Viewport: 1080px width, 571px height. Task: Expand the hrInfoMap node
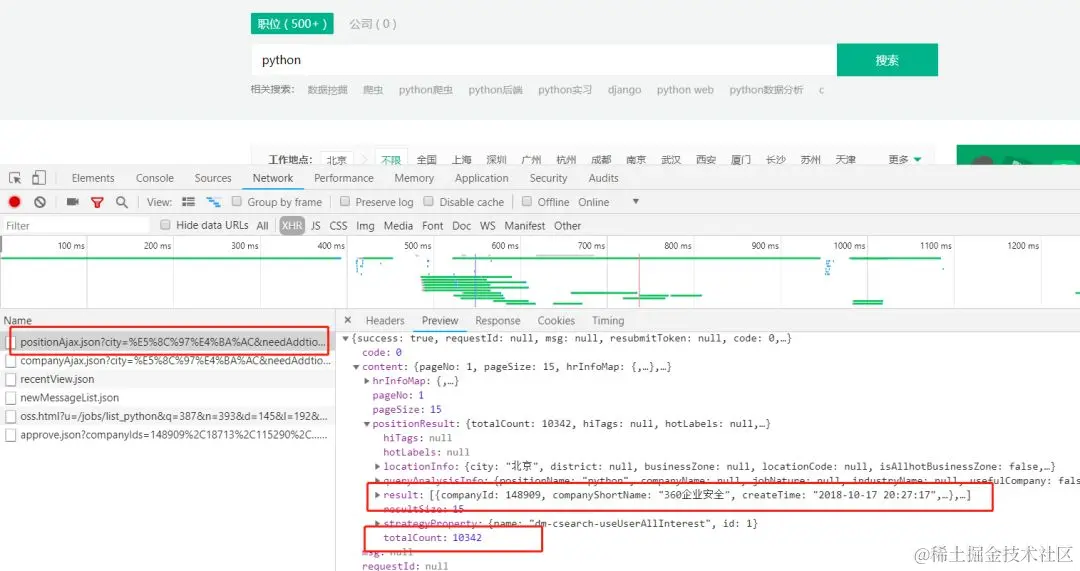click(x=367, y=381)
